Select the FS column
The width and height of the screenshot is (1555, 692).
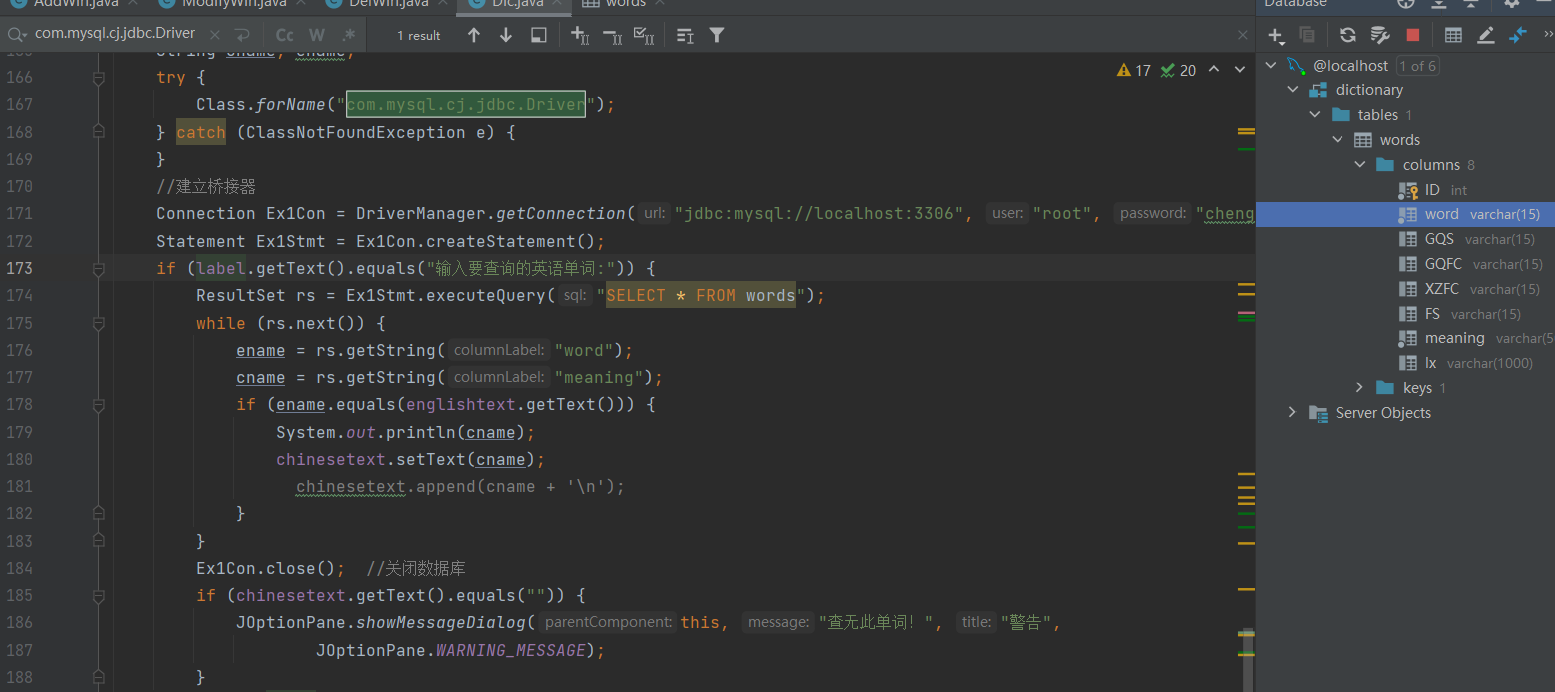click(1405, 314)
